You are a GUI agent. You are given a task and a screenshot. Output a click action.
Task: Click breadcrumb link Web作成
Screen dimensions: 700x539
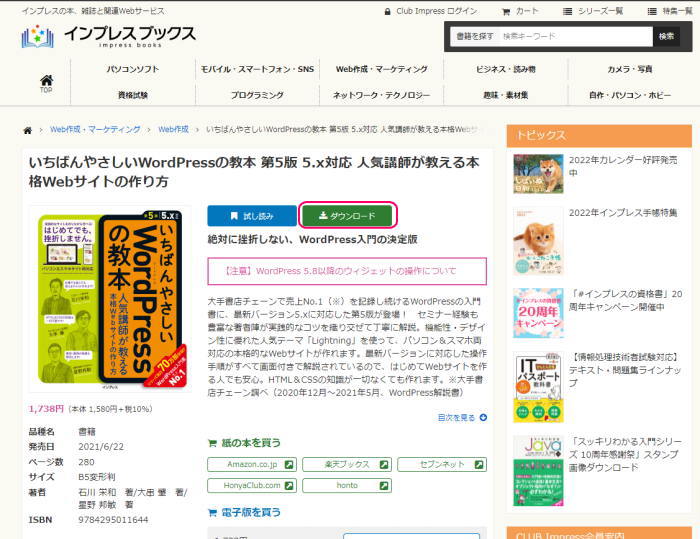pyautogui.click(x=173, y=130)
